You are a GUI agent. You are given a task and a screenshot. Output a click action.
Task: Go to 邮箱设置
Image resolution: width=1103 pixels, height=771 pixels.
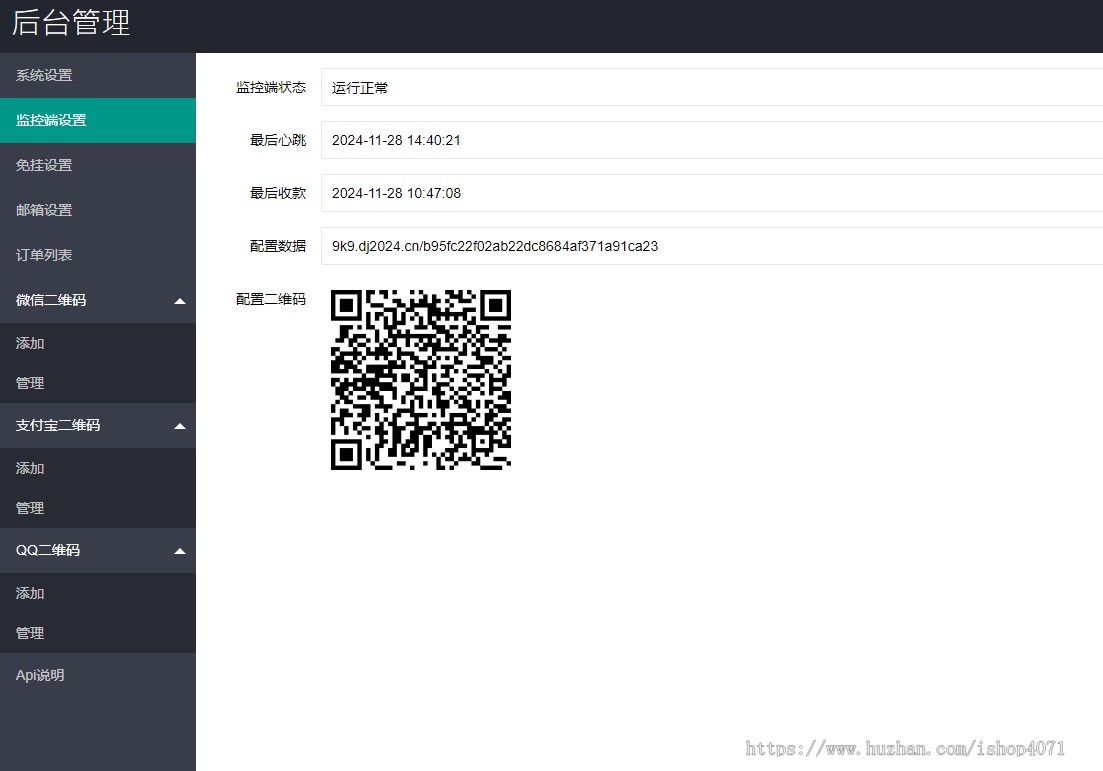click(98, 210)
